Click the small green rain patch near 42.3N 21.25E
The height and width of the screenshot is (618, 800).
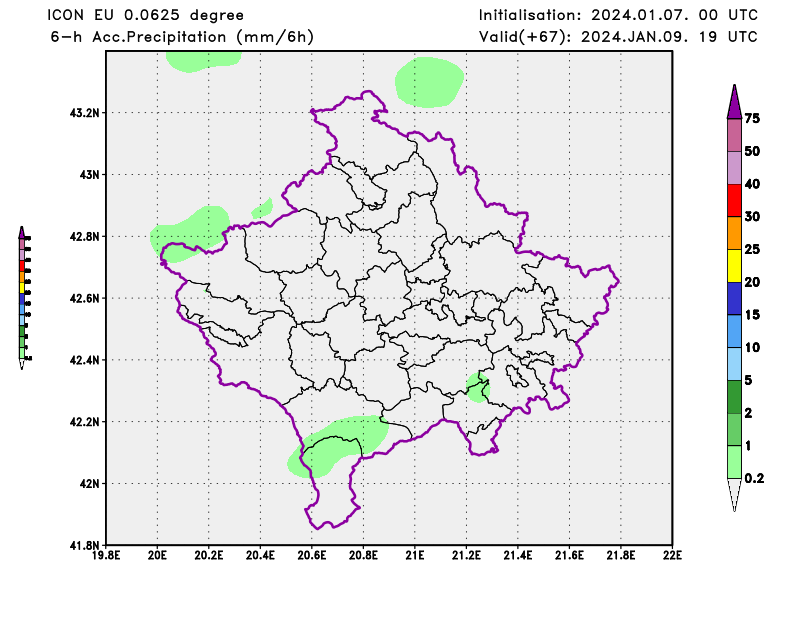478,387
